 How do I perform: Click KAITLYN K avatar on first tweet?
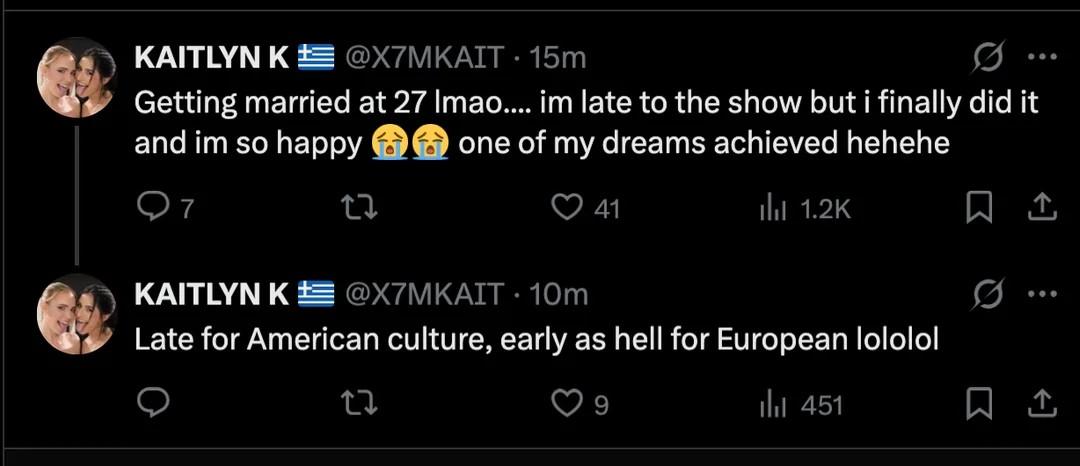click(x=77, y=78)
